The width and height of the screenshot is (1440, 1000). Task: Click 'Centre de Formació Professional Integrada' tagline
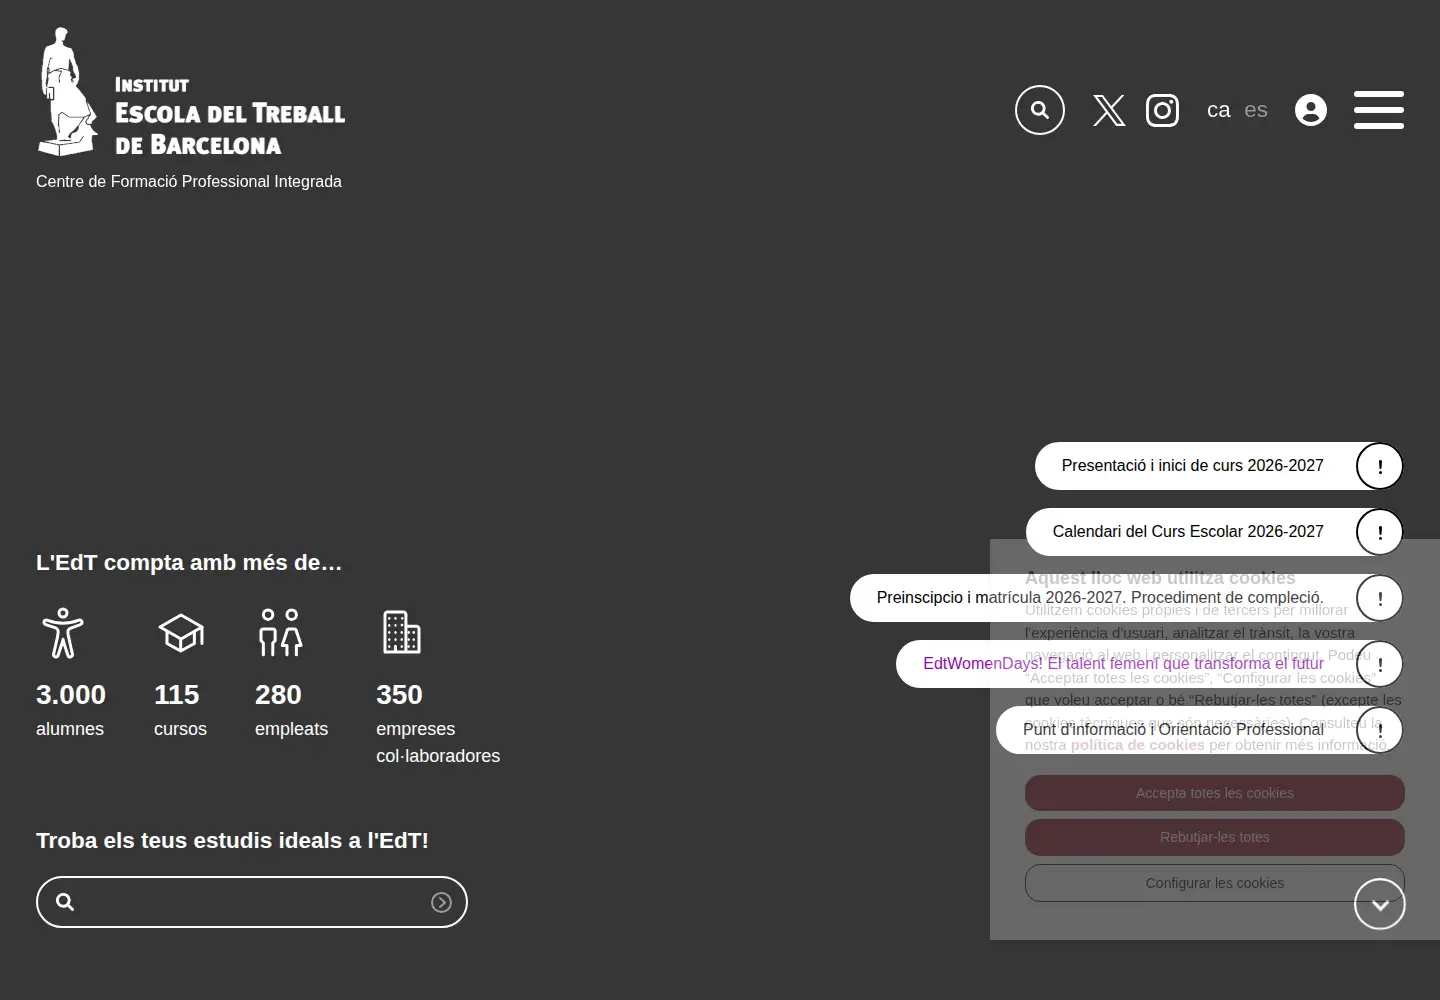tap(189, 181)
